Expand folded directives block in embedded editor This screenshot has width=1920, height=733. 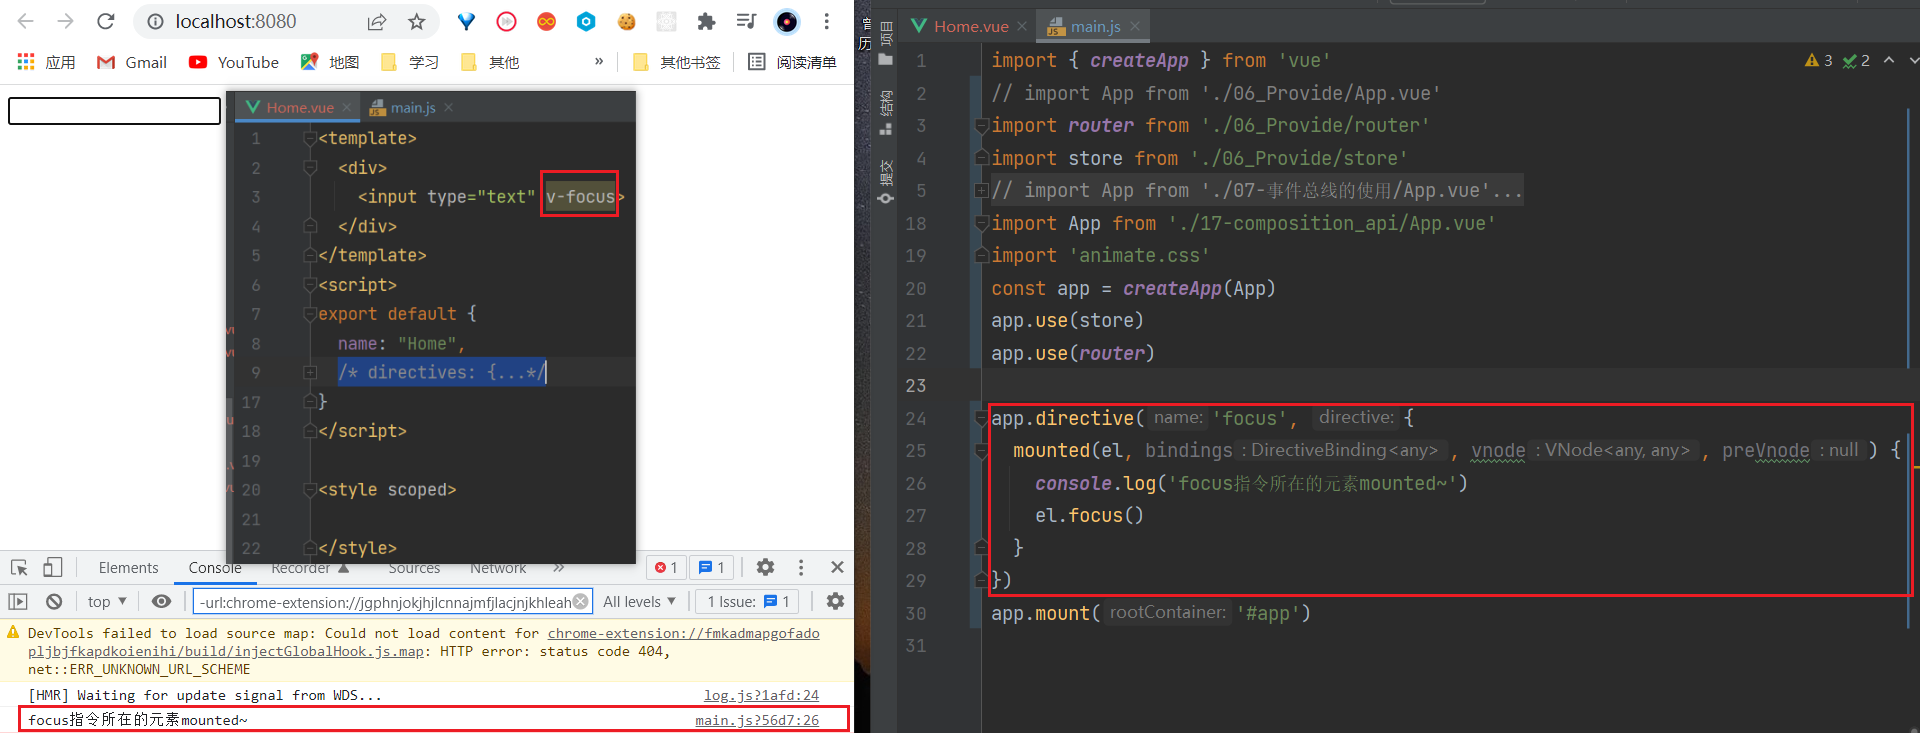[x=310, y=373]
